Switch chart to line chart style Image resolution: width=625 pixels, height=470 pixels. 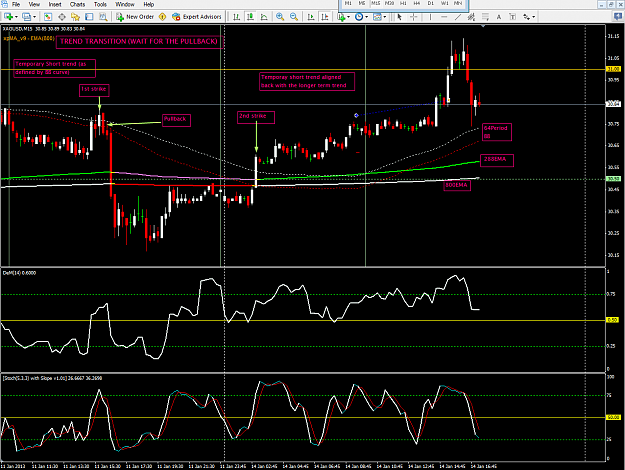(264, 17)
